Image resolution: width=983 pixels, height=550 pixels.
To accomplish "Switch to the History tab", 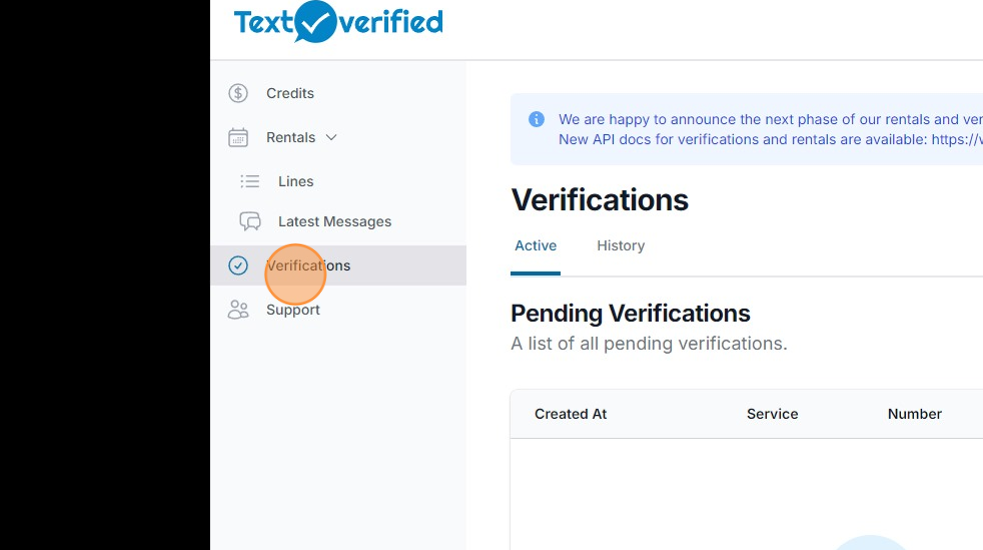I will pos(620,245).
